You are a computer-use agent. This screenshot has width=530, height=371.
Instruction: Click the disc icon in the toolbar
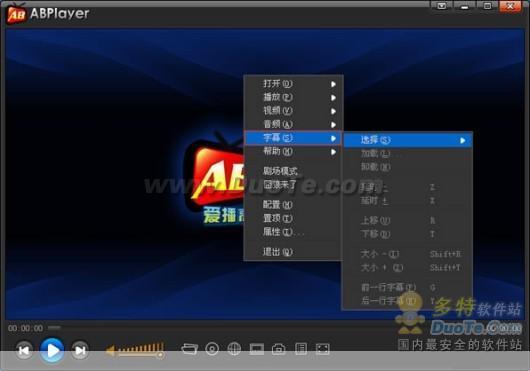coord(212,349)
